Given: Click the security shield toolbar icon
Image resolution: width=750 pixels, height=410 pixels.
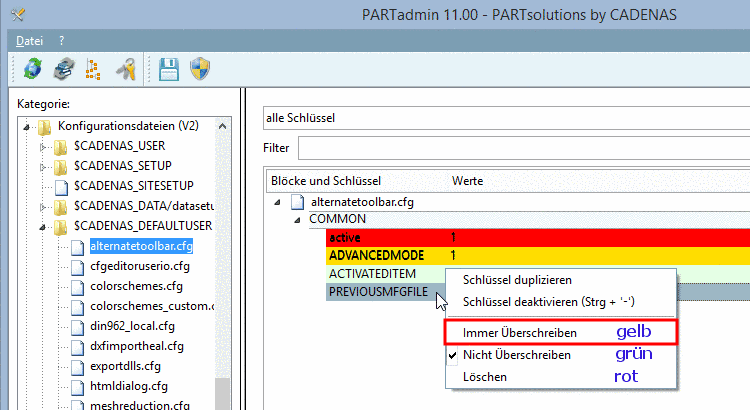Looking at the screenshot, I should (200, 69).
